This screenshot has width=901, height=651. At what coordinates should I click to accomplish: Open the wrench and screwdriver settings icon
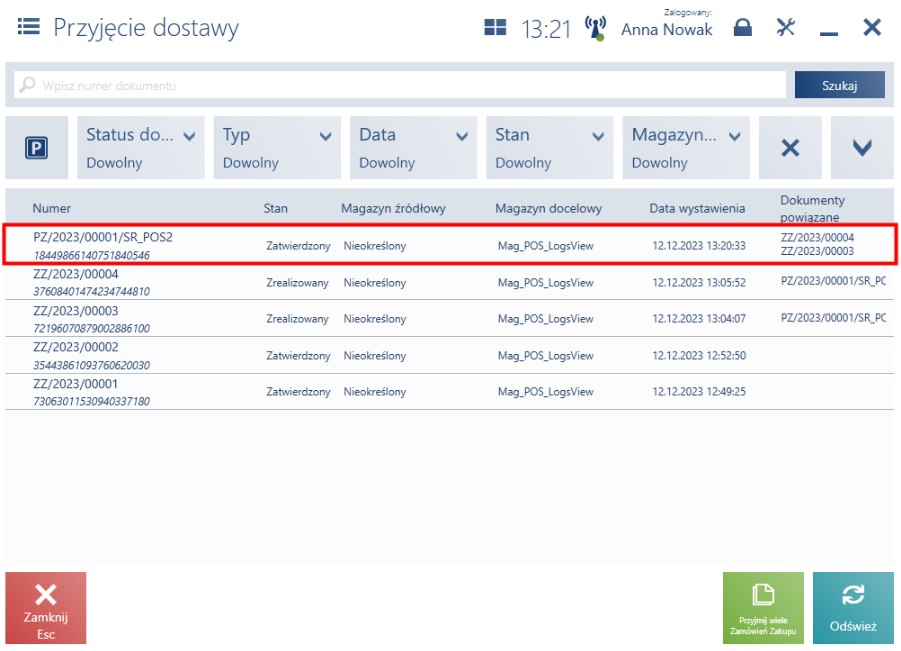click(x=786, y=27)
